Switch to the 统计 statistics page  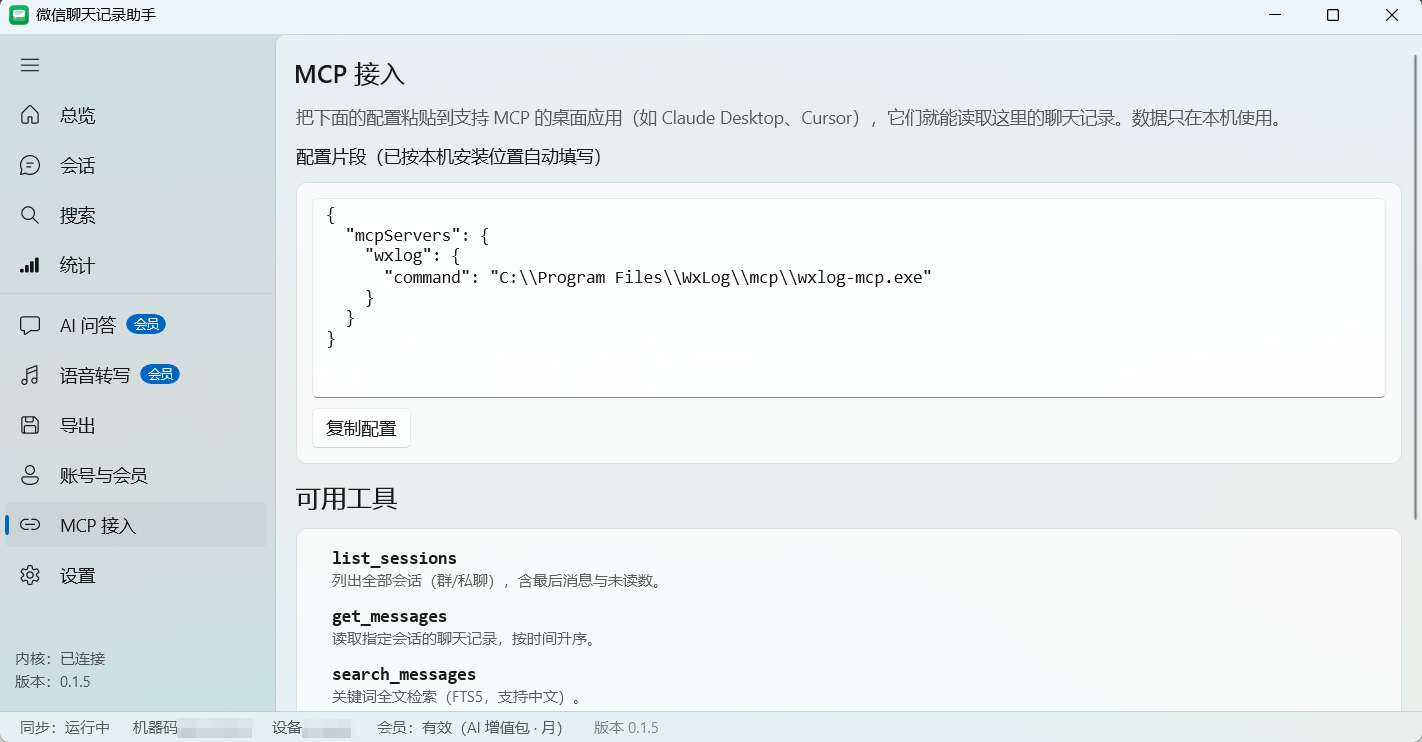[x=136, y=265]
